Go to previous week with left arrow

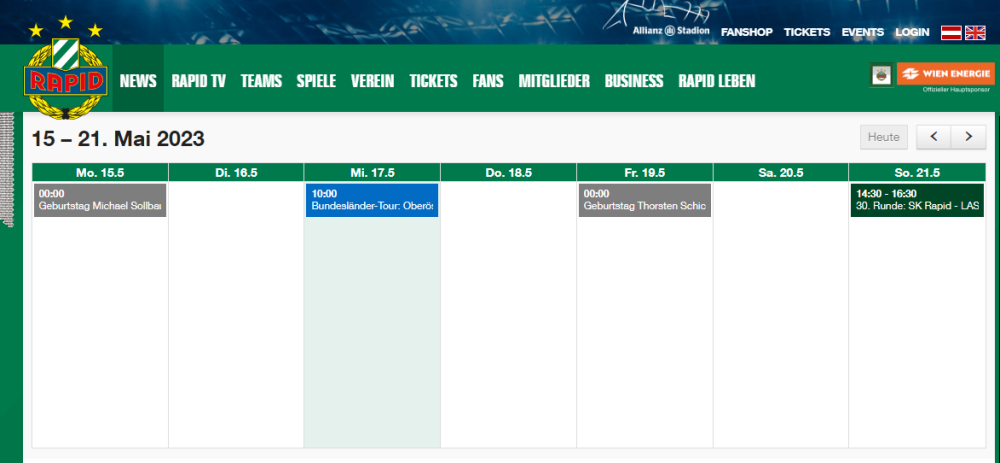coord(933,137)
